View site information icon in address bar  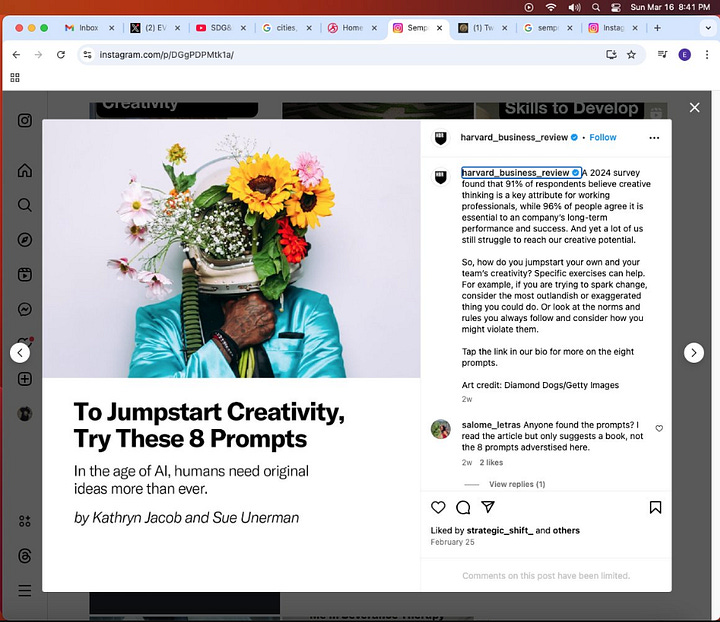[x=87, y=55]
